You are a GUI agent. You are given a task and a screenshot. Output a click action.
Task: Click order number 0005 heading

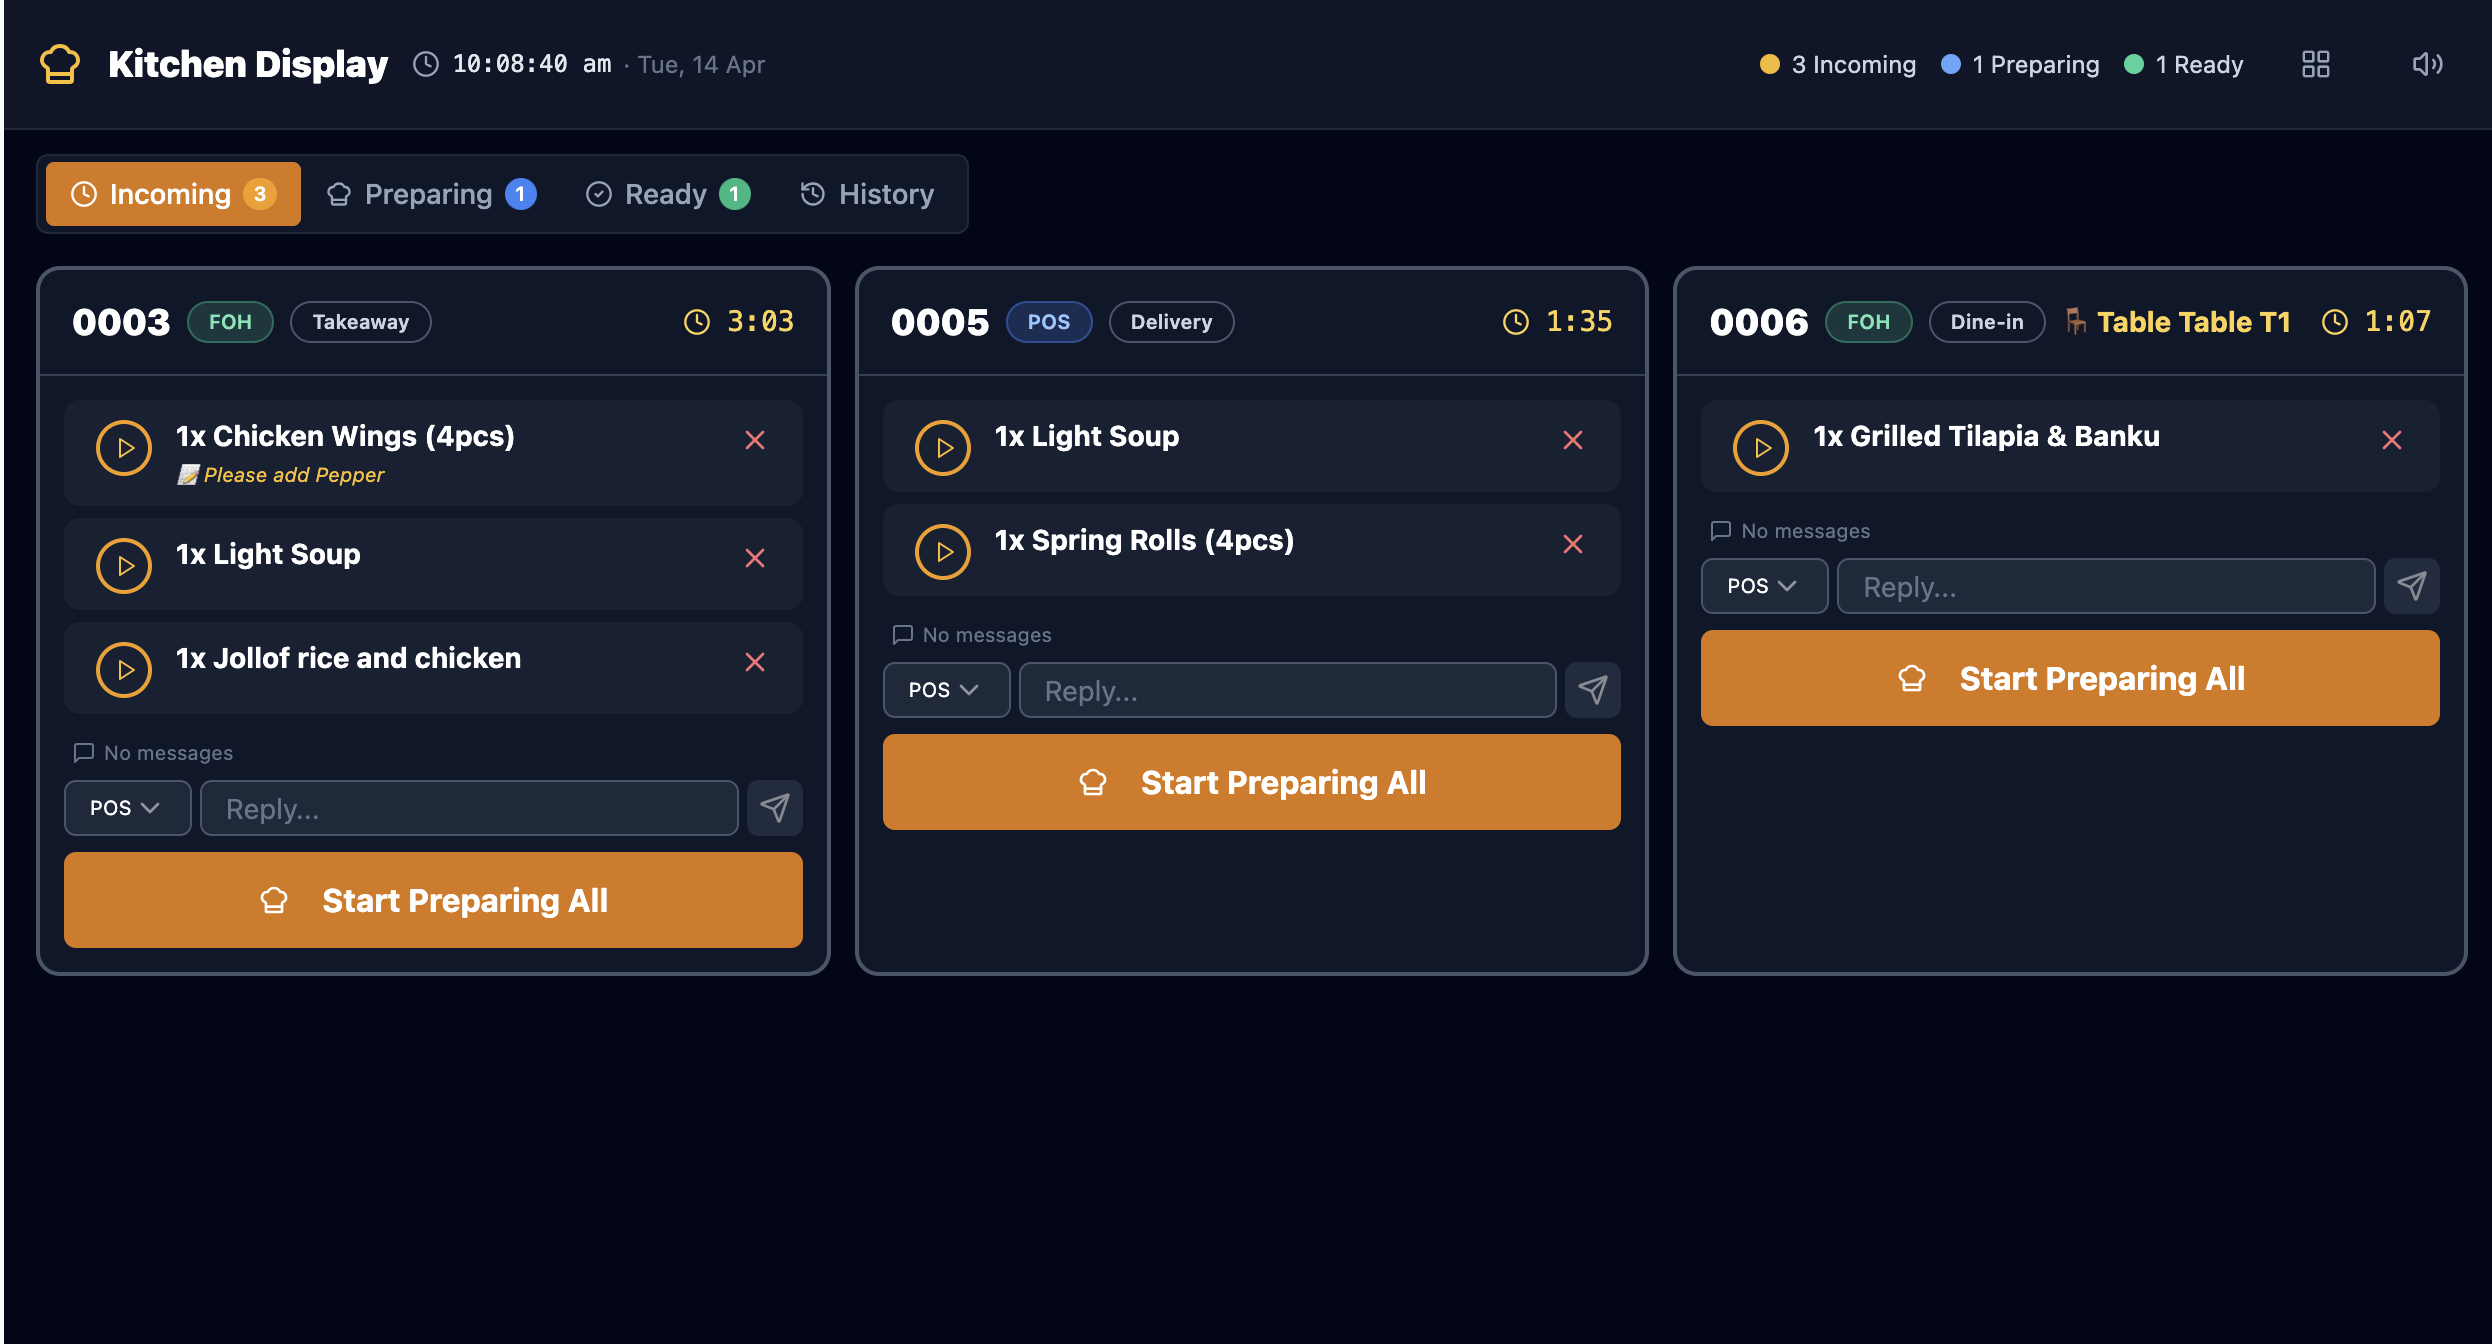[940, 322]
